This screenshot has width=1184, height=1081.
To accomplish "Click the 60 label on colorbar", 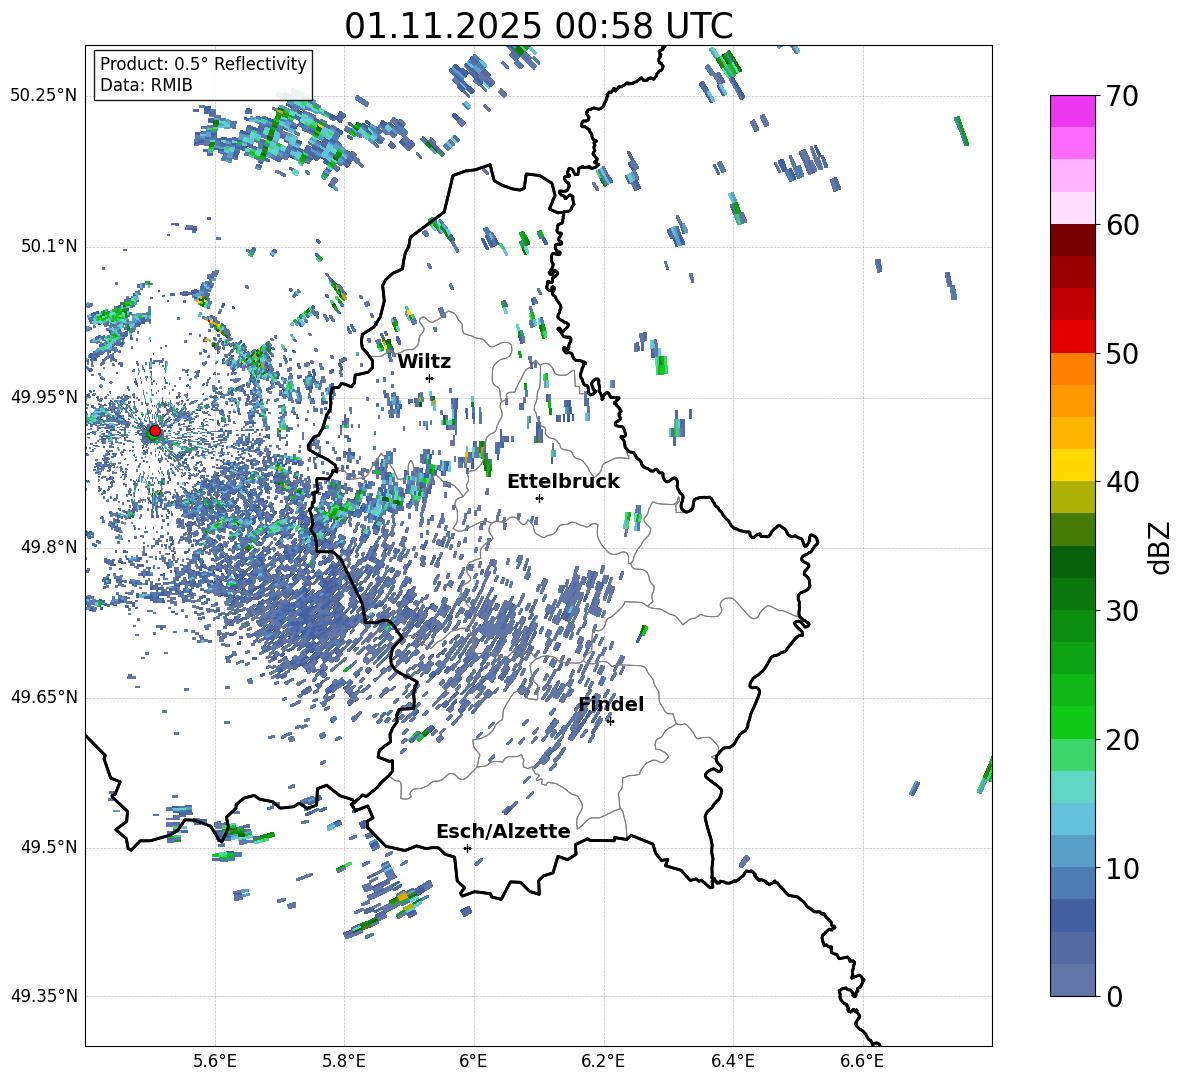I will pyautogui.click(x=1122, y=225).
